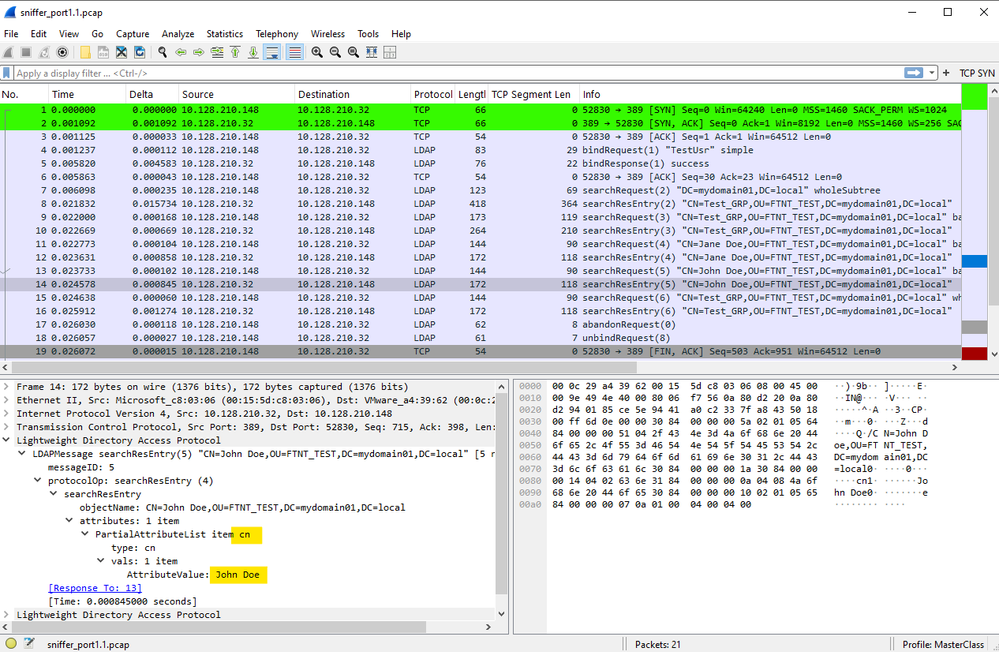Reload the capture file icon

139,52
